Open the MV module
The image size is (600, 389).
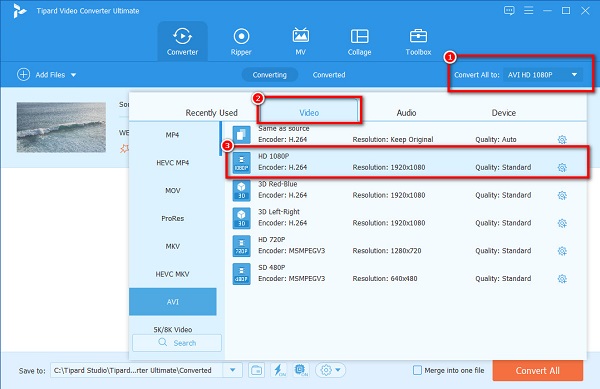click(x=300, y=41)
